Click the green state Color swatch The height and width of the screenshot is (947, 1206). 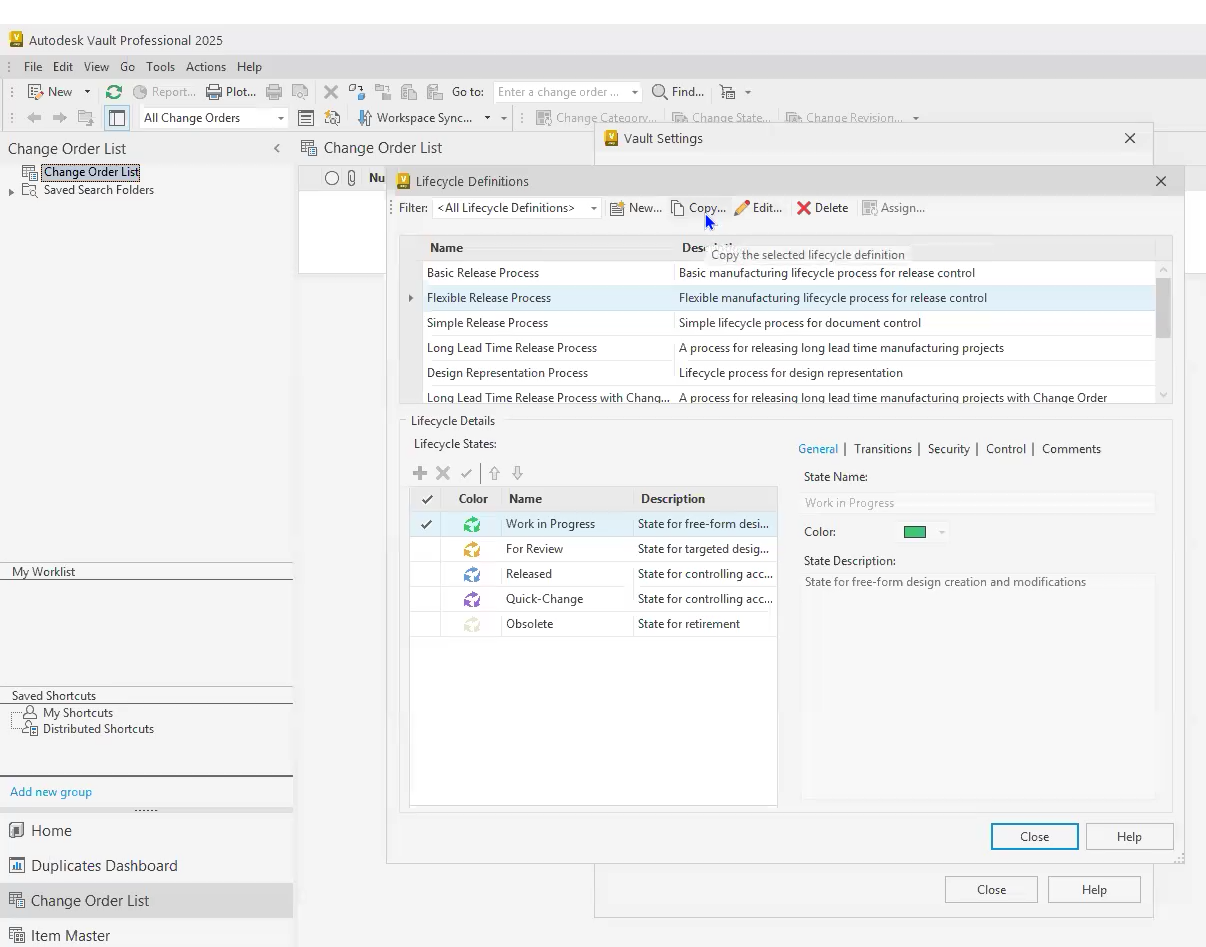point(915,532)
